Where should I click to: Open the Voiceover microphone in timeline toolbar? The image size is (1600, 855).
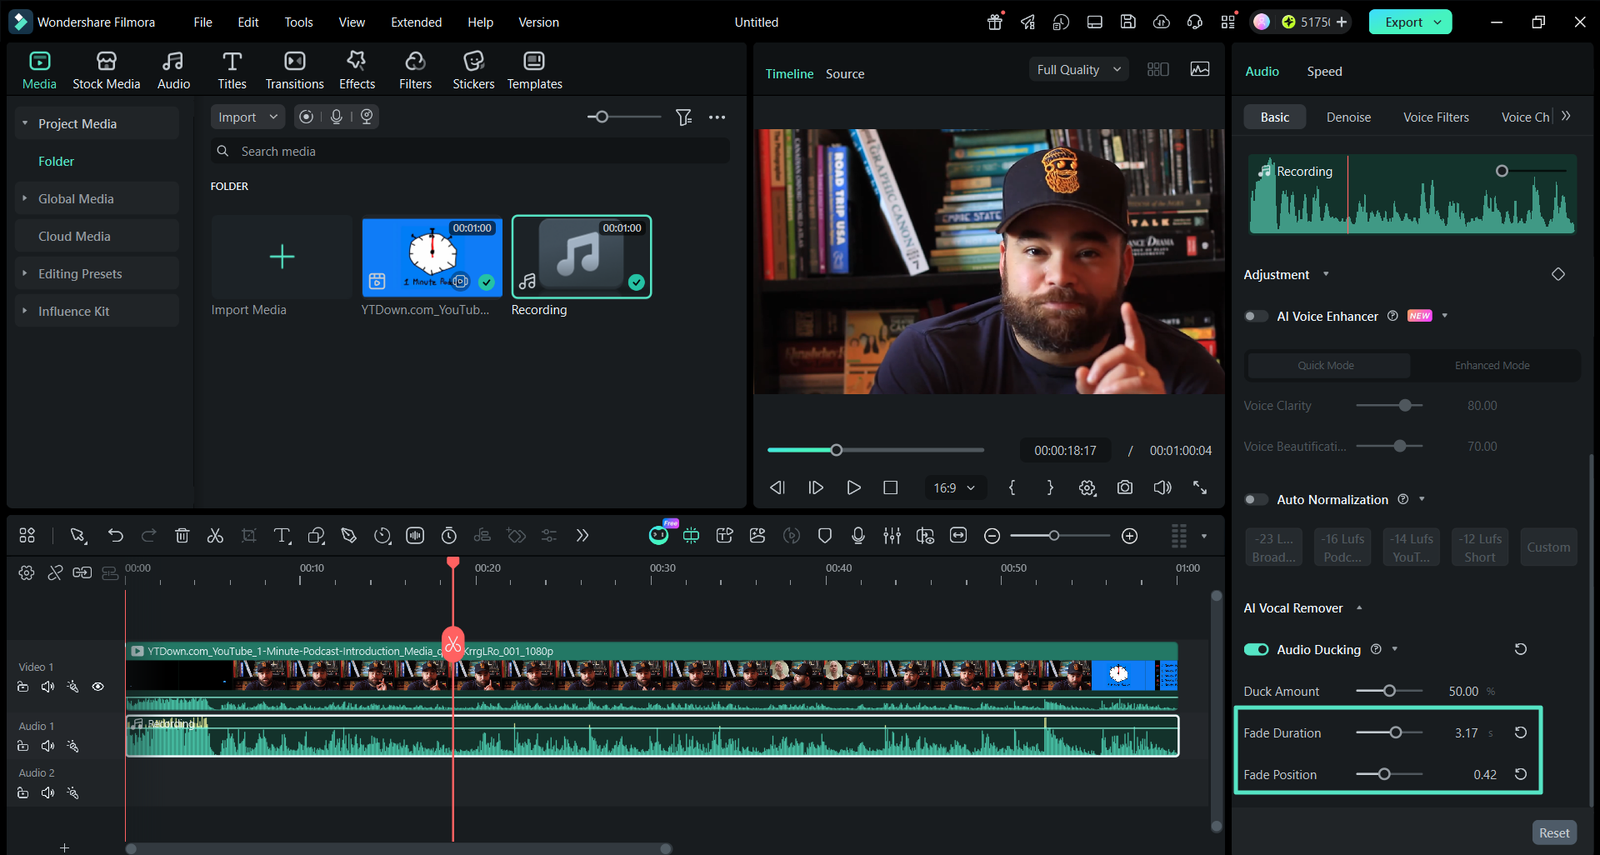[x=858, y=536]
